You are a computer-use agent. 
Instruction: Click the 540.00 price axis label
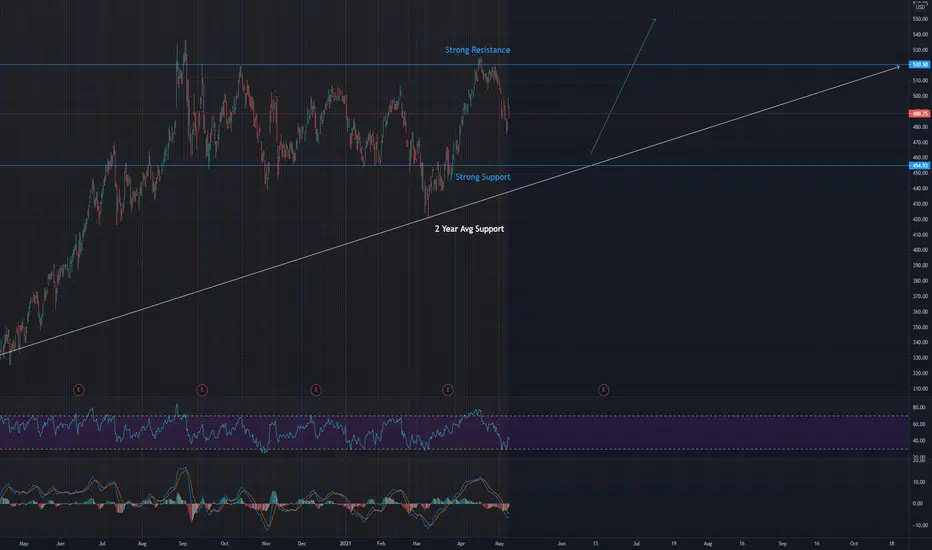pyautogui.click(x=920, y=34)
